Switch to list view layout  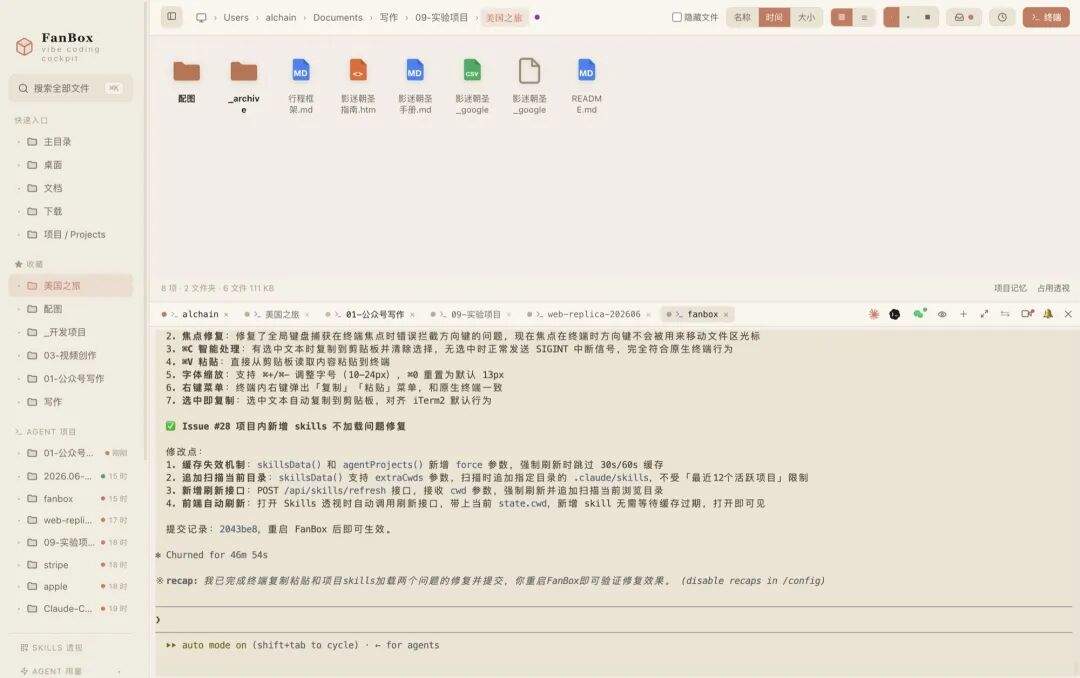864,17
